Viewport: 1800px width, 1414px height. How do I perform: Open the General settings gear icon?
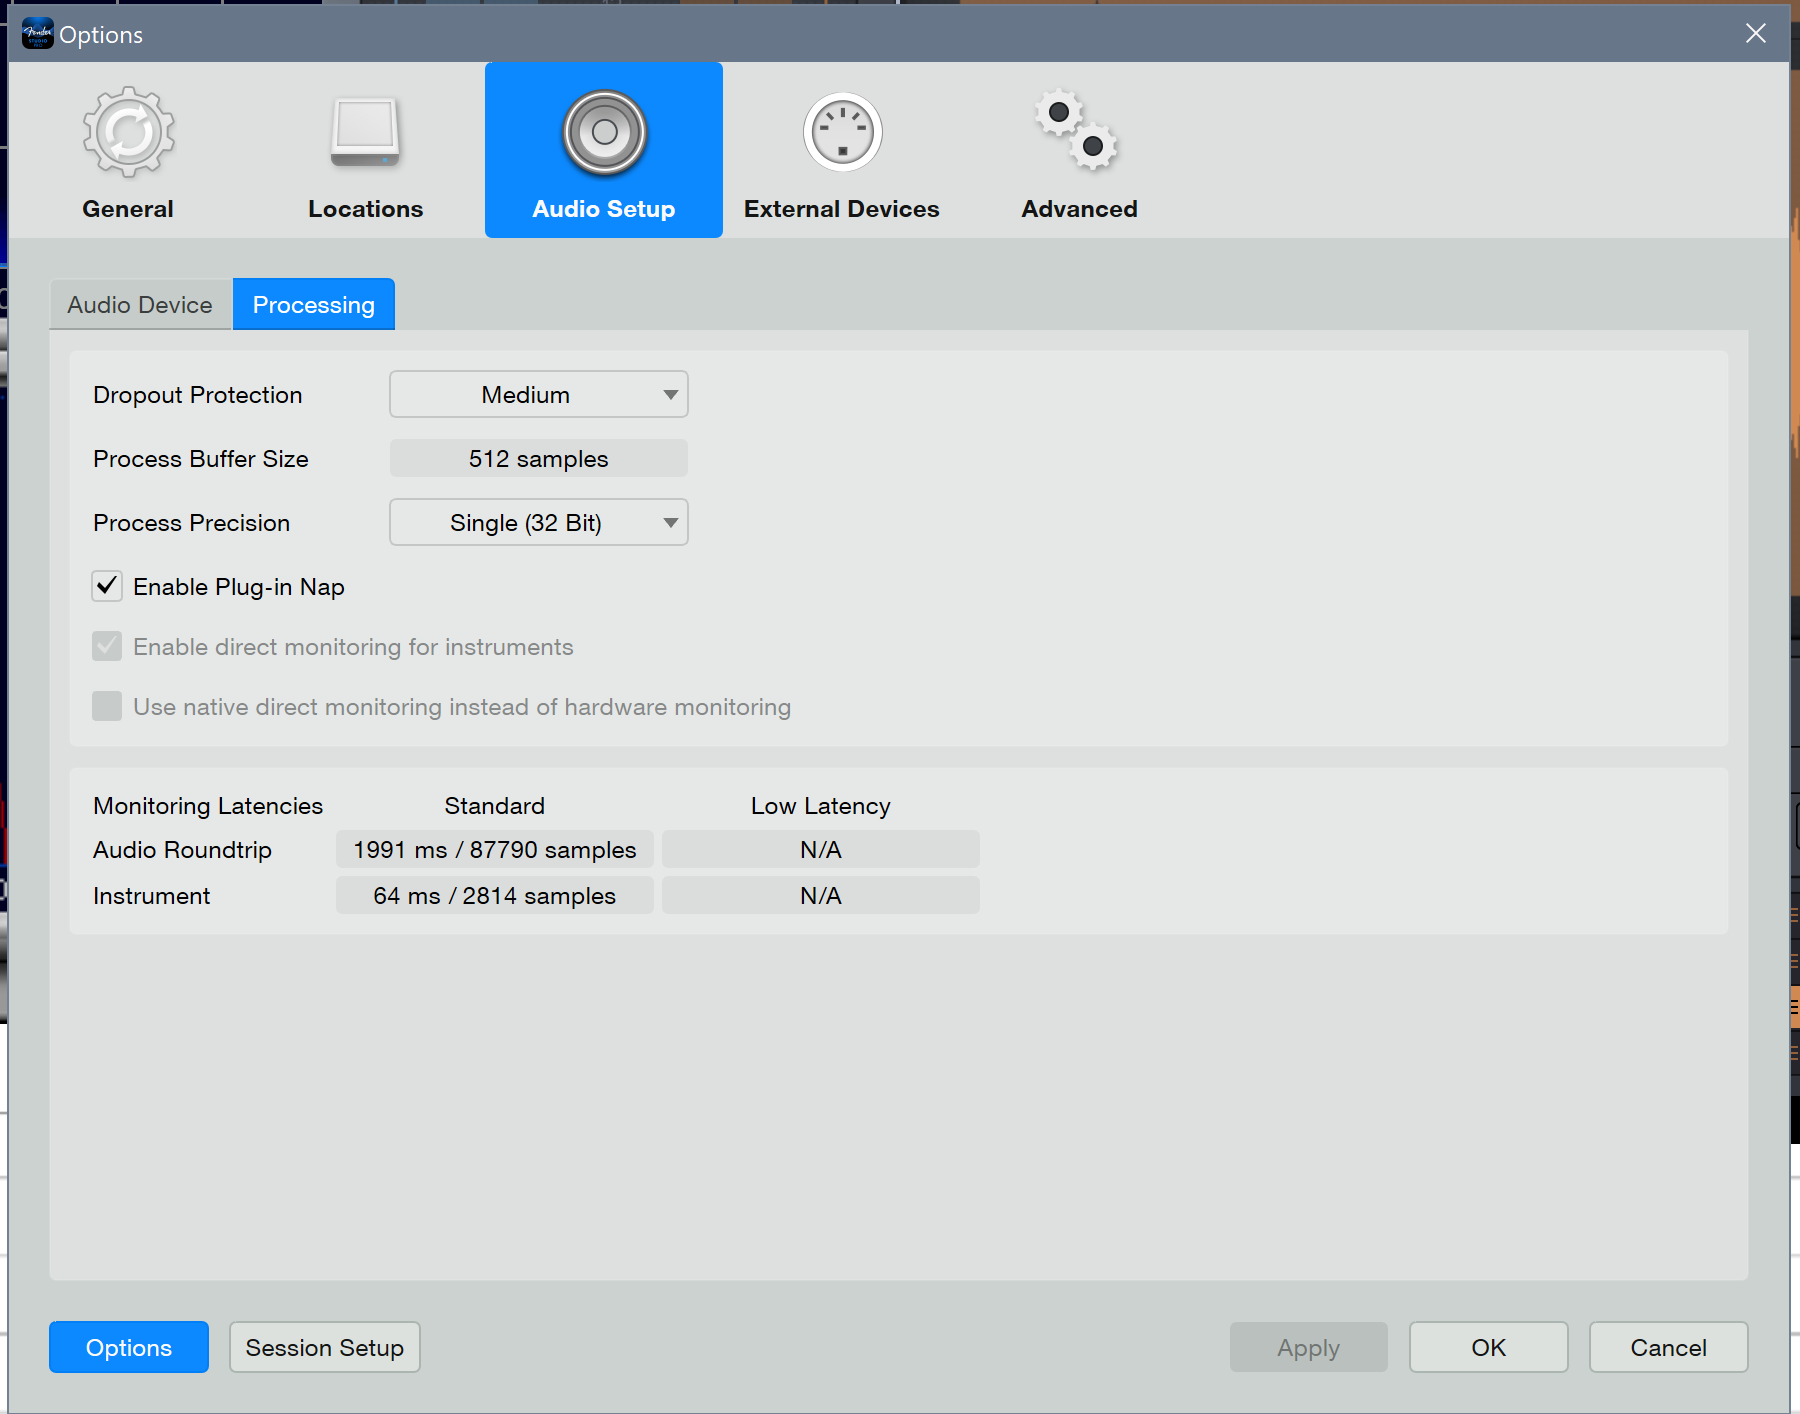(128, 133)
